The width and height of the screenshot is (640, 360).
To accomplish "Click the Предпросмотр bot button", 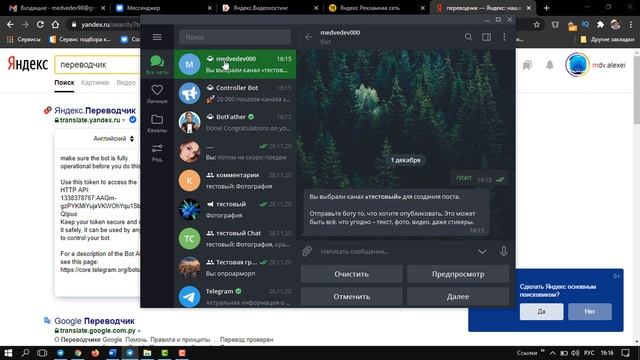I will coord(458,274).
